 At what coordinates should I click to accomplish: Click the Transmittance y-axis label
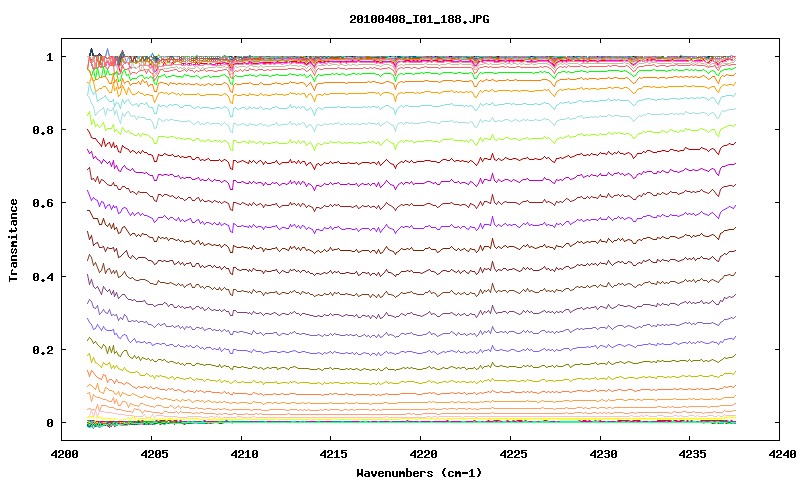(x=14, y=240)
